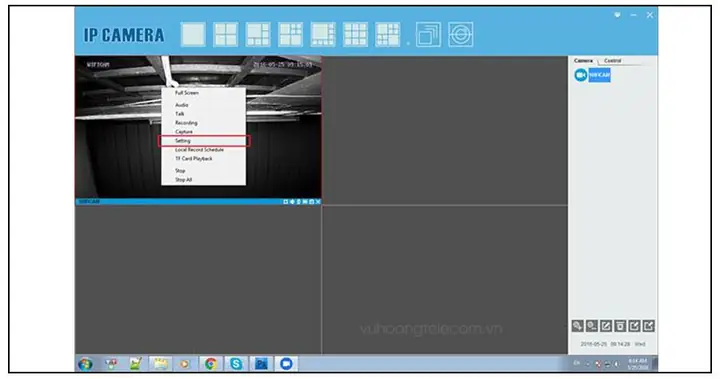Select the empty bottom-left video pane

click(x=198, y=279)
